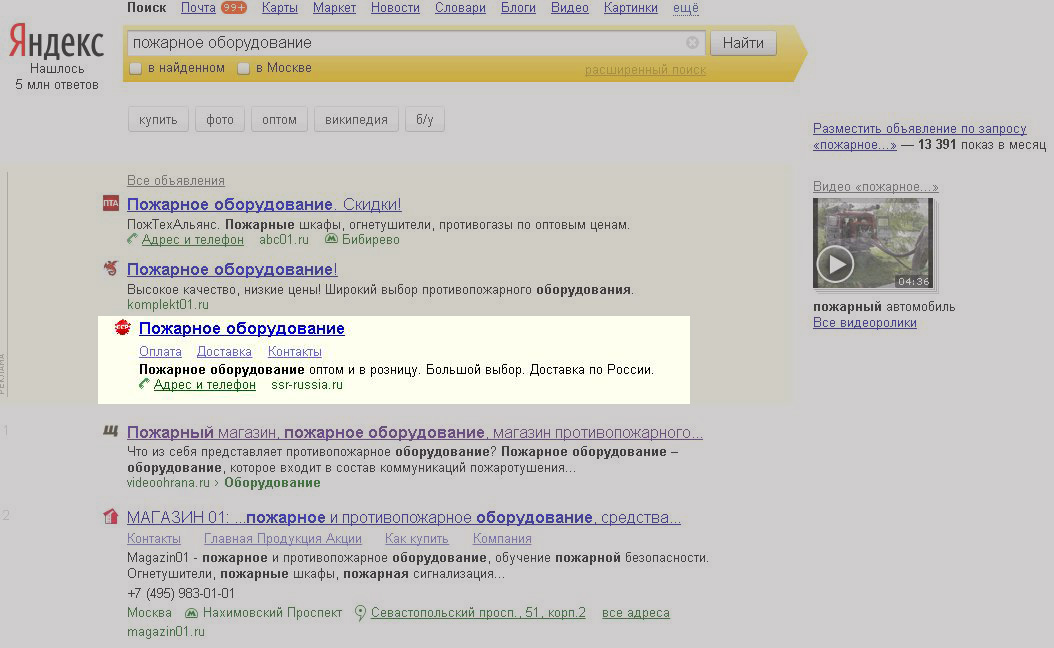Image resolution: width=1054 pixels, height=648 pixels.
Task: Click the abc01.ru domain text
Action: pos(284,239)
